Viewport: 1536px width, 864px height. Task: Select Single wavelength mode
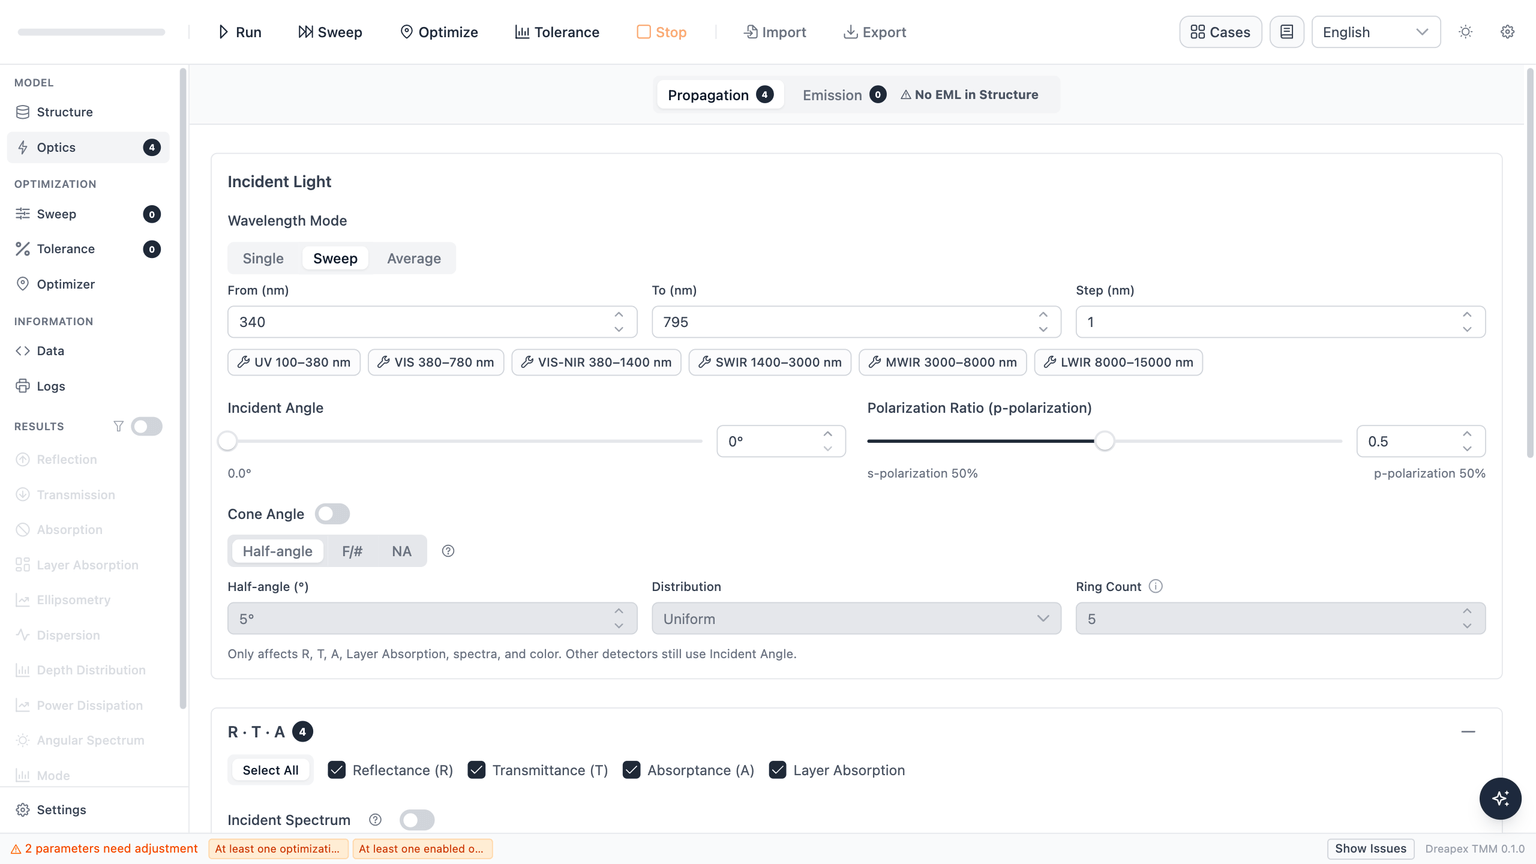click(263, 258)
